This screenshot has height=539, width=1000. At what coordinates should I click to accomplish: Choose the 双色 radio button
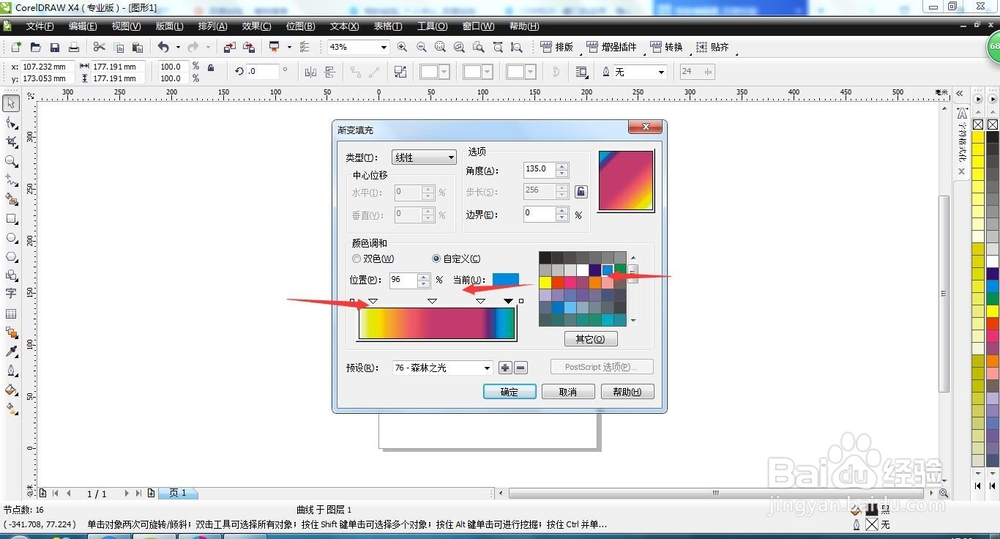pyautogui.click(x=357, y=259)
